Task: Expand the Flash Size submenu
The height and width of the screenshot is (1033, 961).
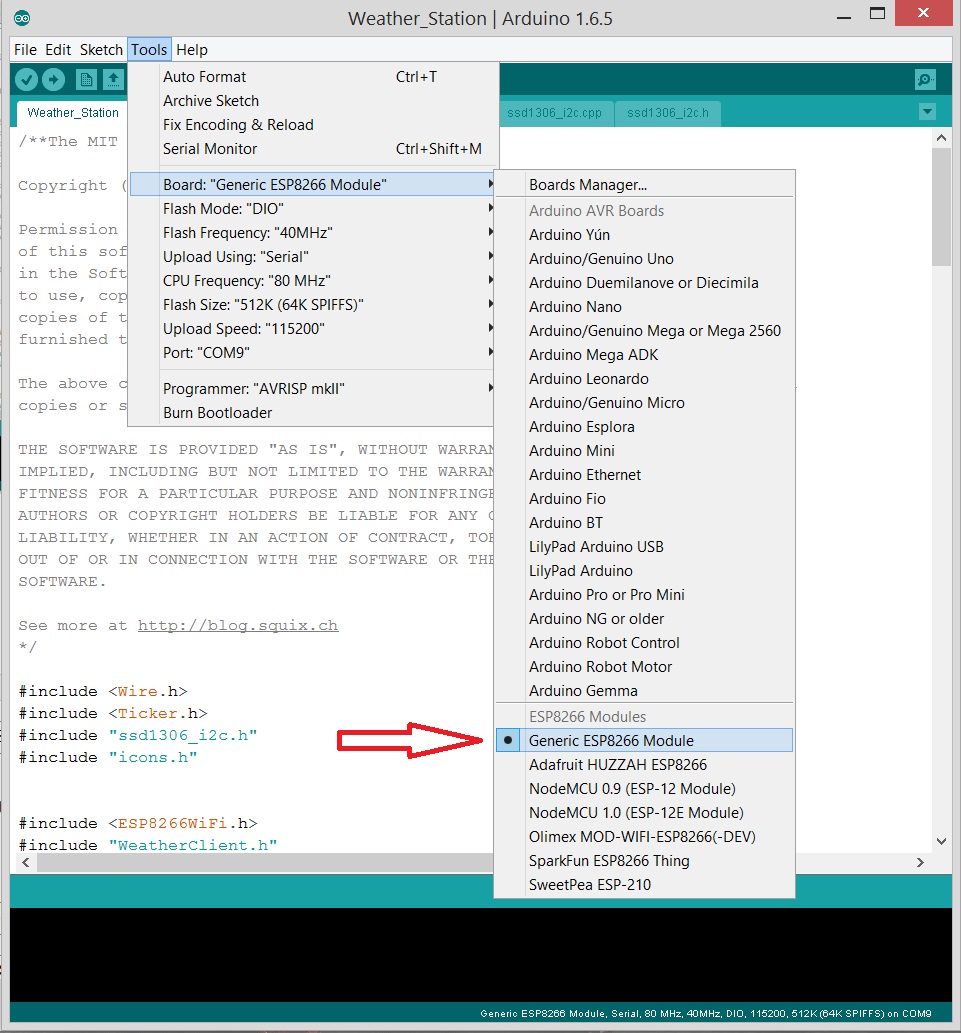Action: click(312, 305)
